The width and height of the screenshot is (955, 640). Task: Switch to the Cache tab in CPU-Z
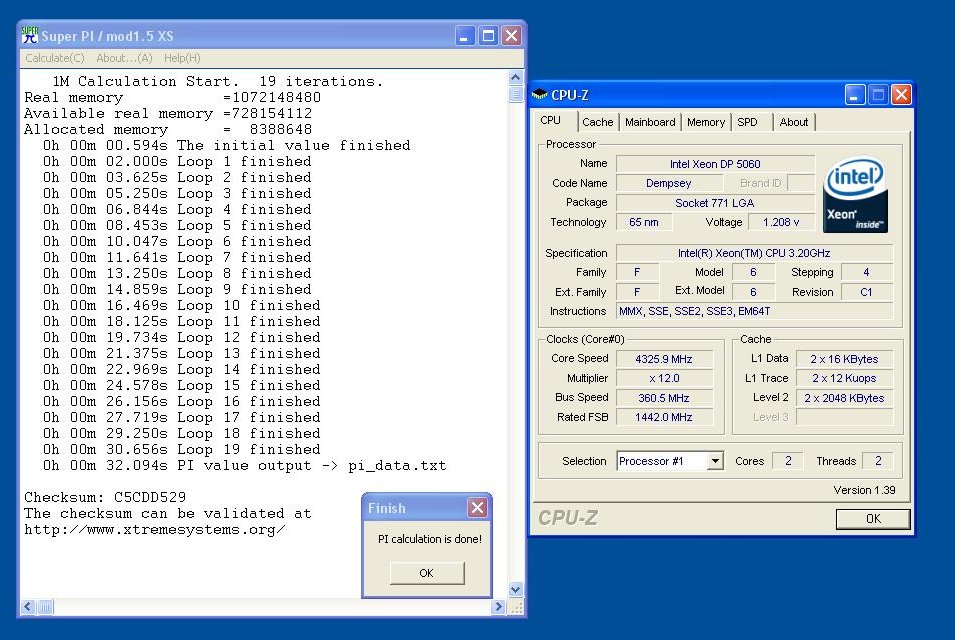(597, 122)
